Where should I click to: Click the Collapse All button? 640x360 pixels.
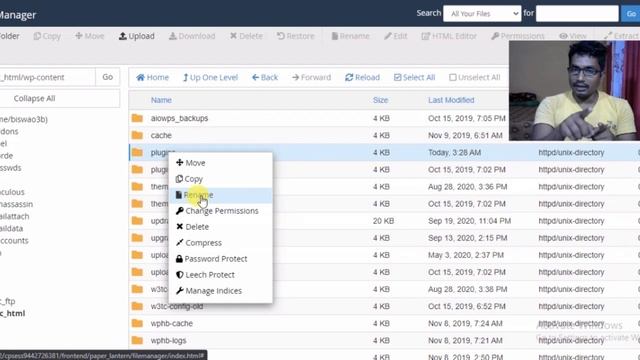60,98
